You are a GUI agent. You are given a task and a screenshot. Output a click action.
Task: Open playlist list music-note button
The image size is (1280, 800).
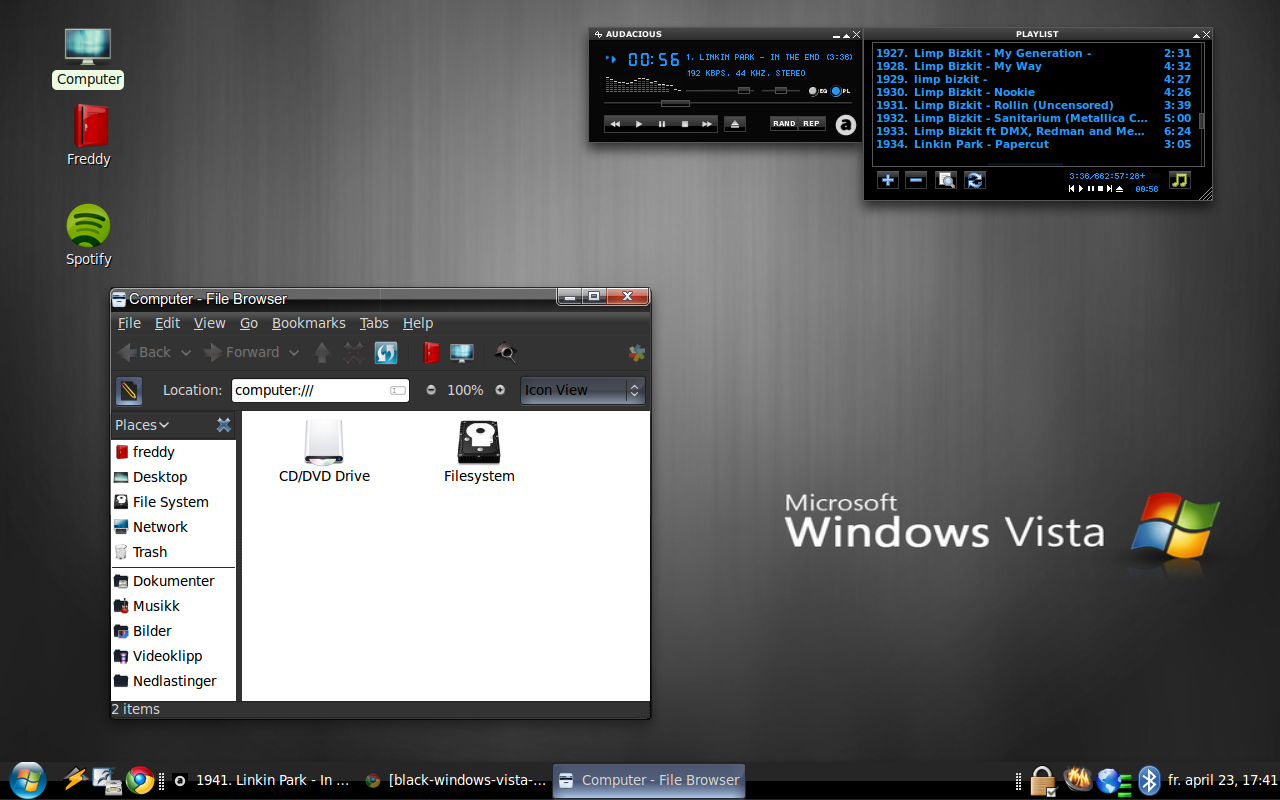click(x=1180, y=180)
